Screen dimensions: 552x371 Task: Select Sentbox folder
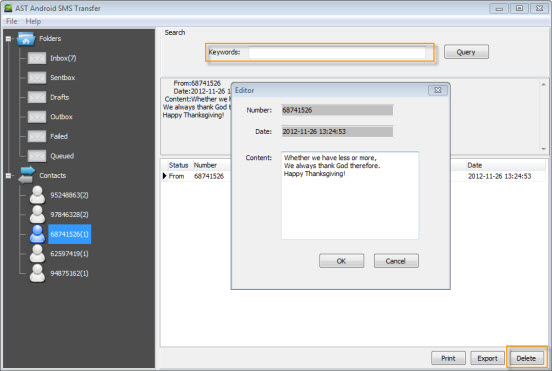coord(62,77)
